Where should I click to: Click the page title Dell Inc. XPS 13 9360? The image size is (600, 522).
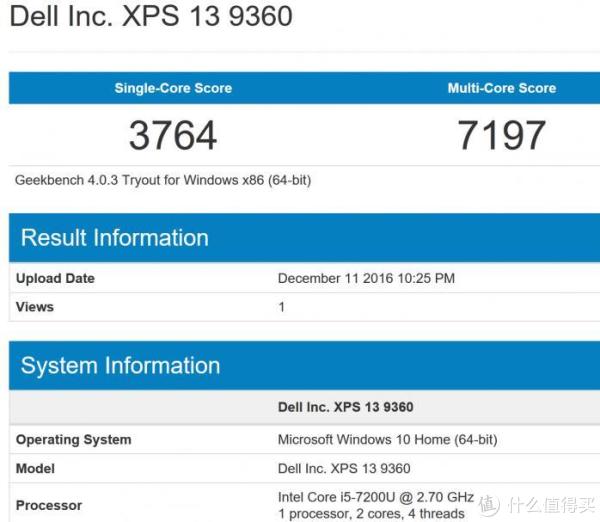pyautogui.click(x=150, y=18)
